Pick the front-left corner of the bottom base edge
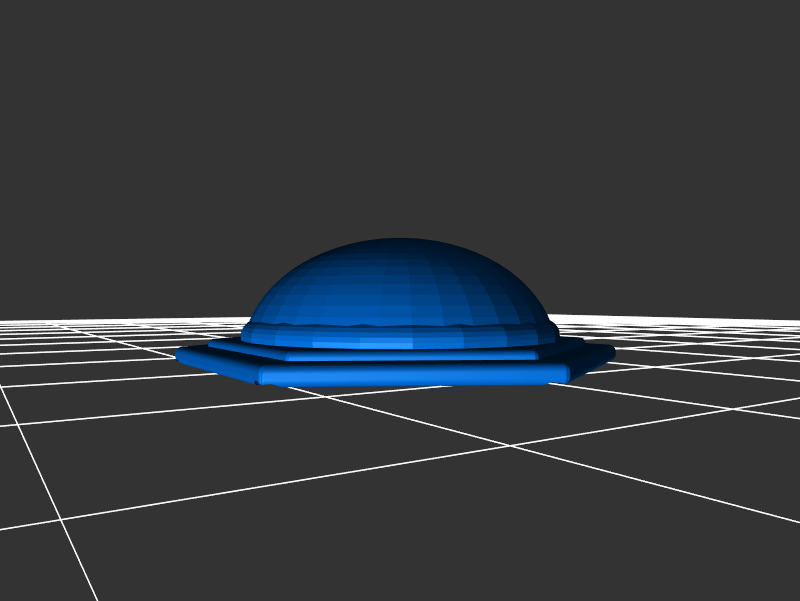Screen dimensions: 800x601 pos(259,378)
